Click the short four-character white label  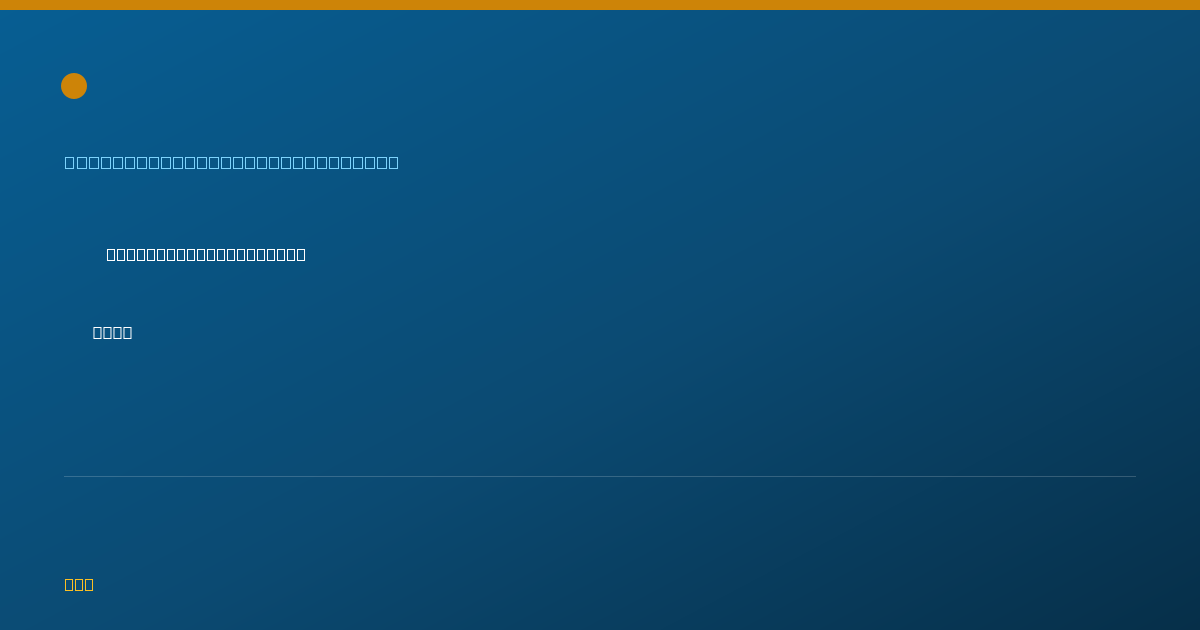click(112, 332)
